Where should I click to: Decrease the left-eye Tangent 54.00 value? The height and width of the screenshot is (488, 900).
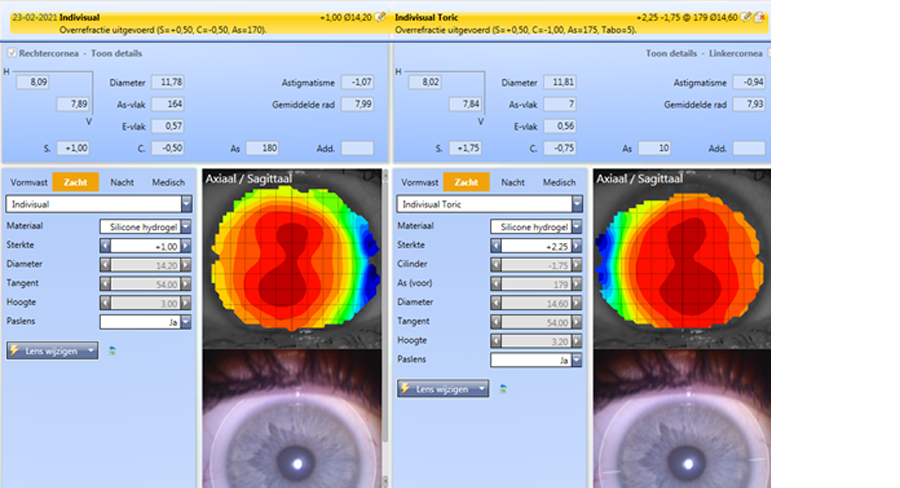[x=496, y=322]
